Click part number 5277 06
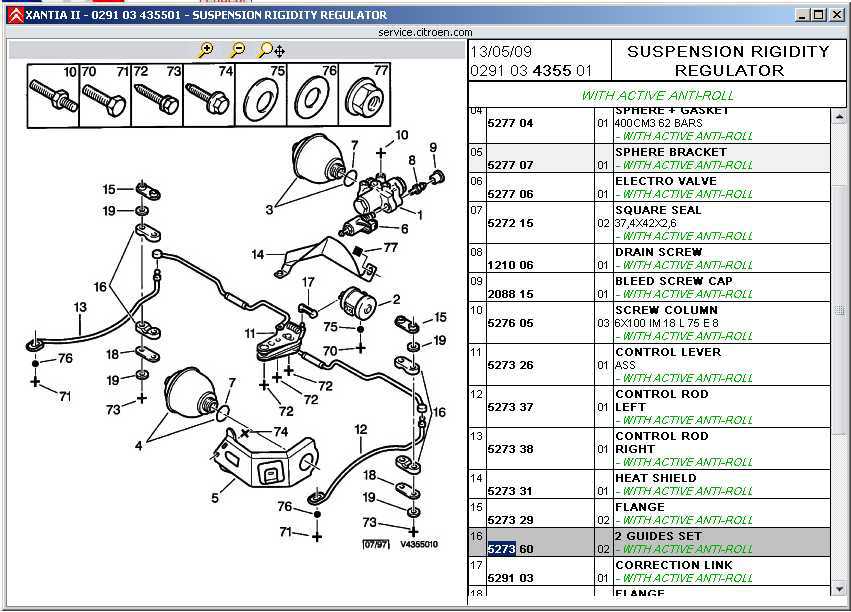Viewport: 851px width, 612px height. click(x=510, y=194)
